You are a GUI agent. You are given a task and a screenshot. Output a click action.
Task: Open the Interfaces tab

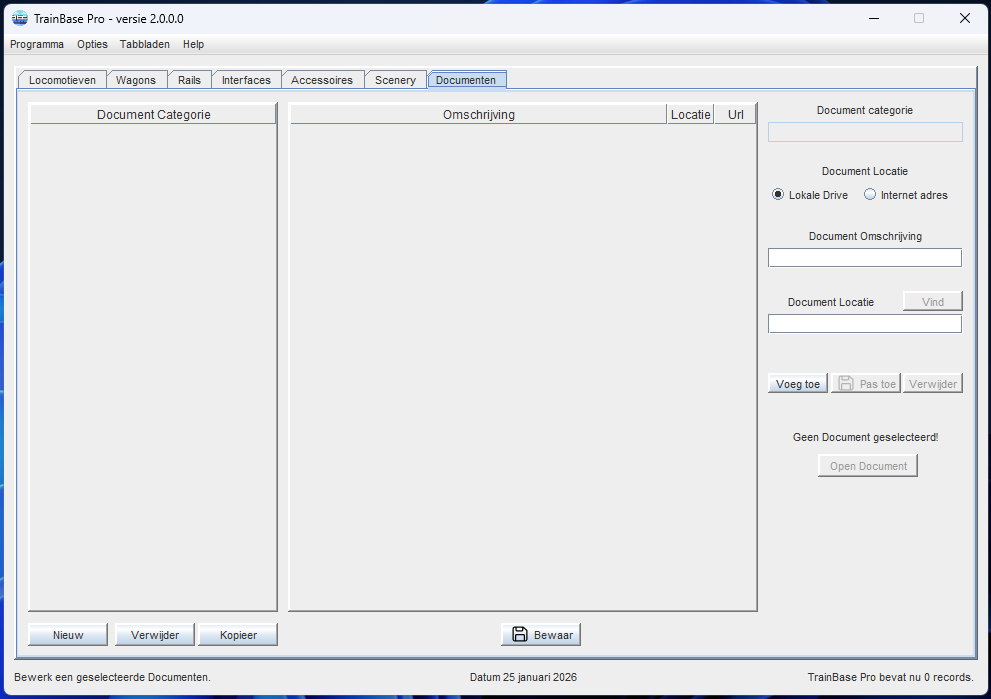tap(246, 80)
